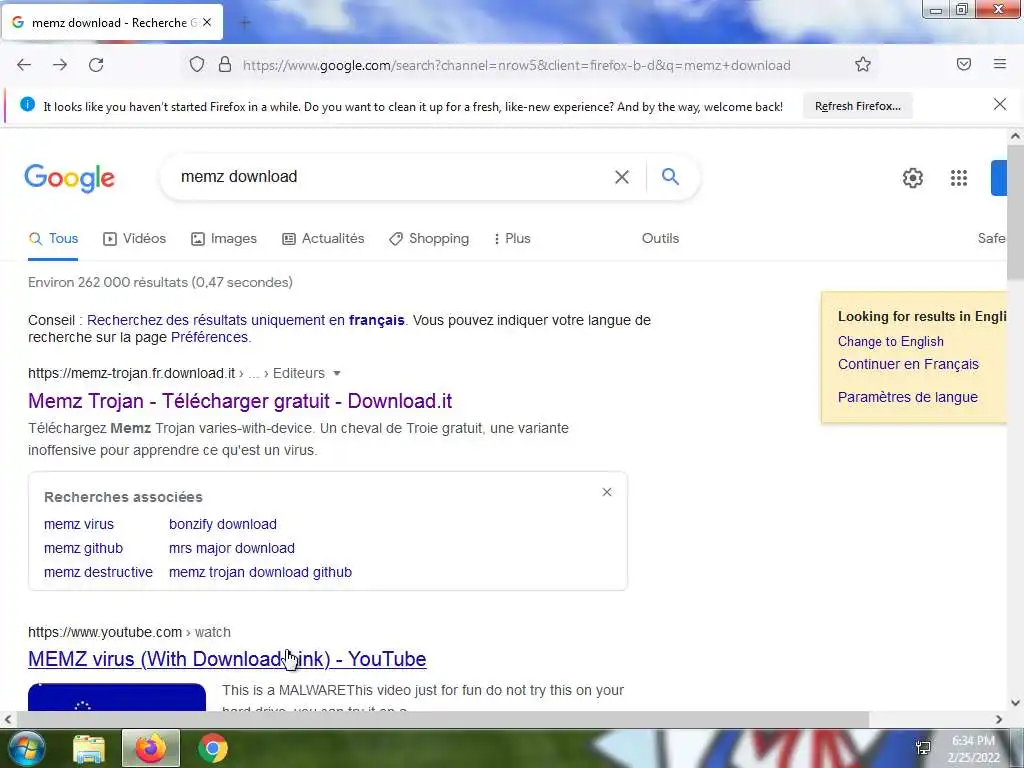Switch to the Vidéos tab

coord(135,238)
